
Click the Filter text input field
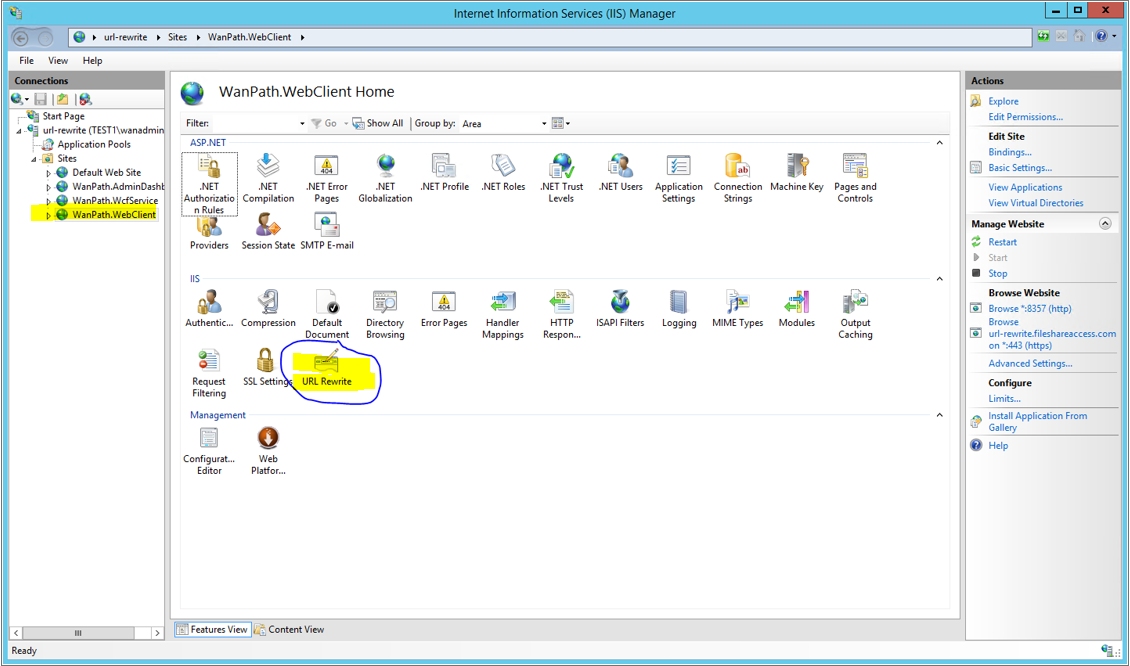[254, 124]
